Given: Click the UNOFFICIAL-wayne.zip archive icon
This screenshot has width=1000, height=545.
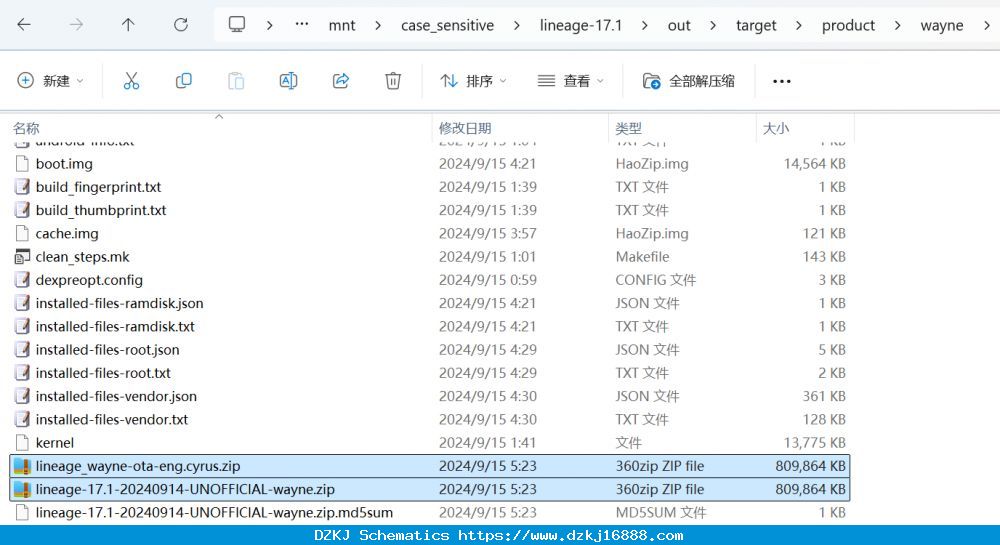Looking at the screenshot, I should point(22,490).
